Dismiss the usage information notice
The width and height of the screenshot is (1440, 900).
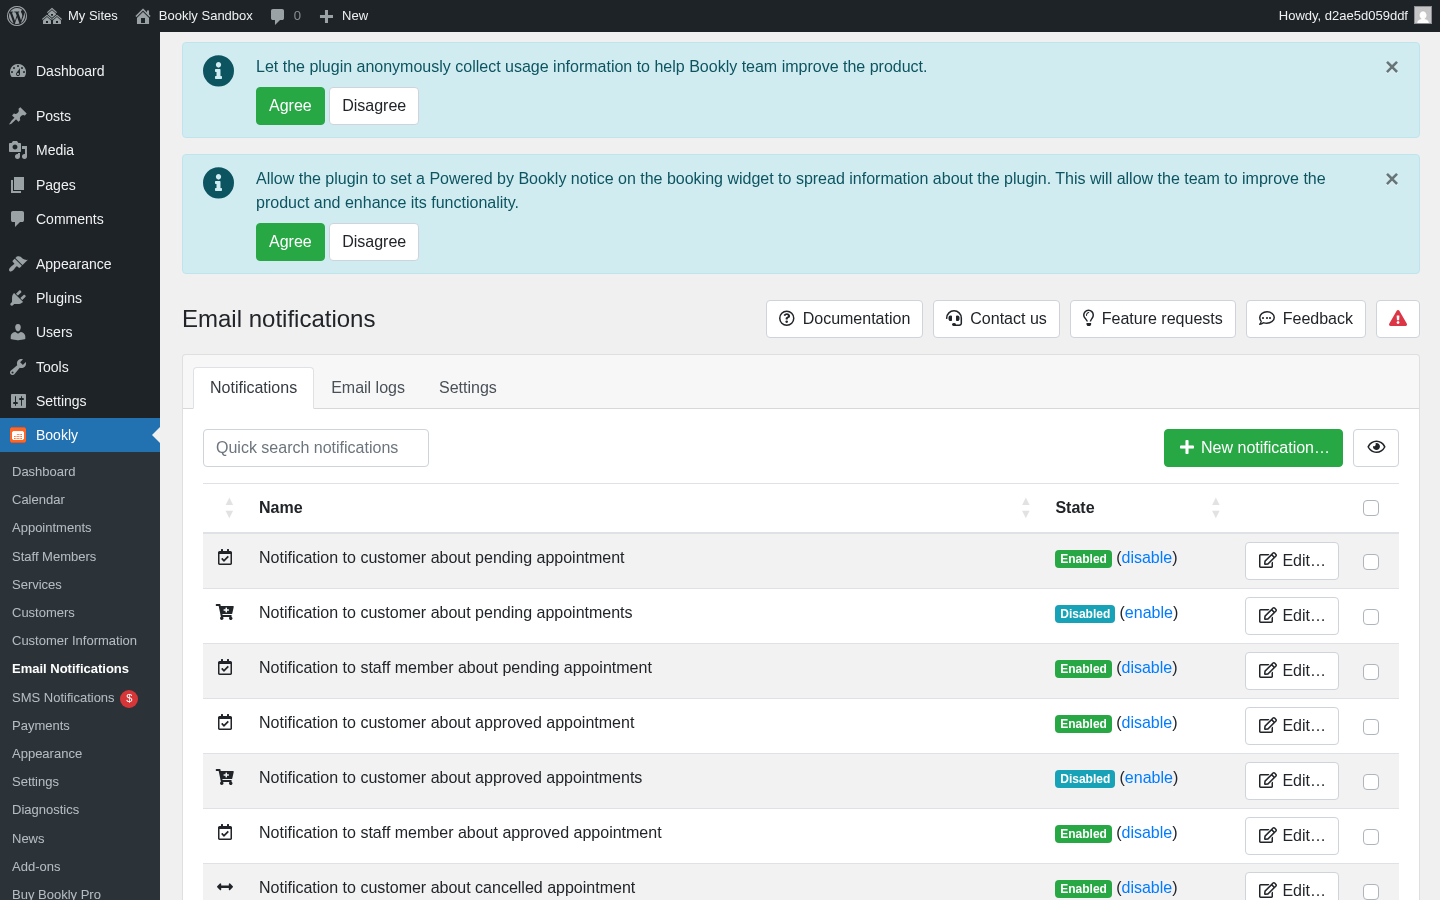pos(1392,67)
